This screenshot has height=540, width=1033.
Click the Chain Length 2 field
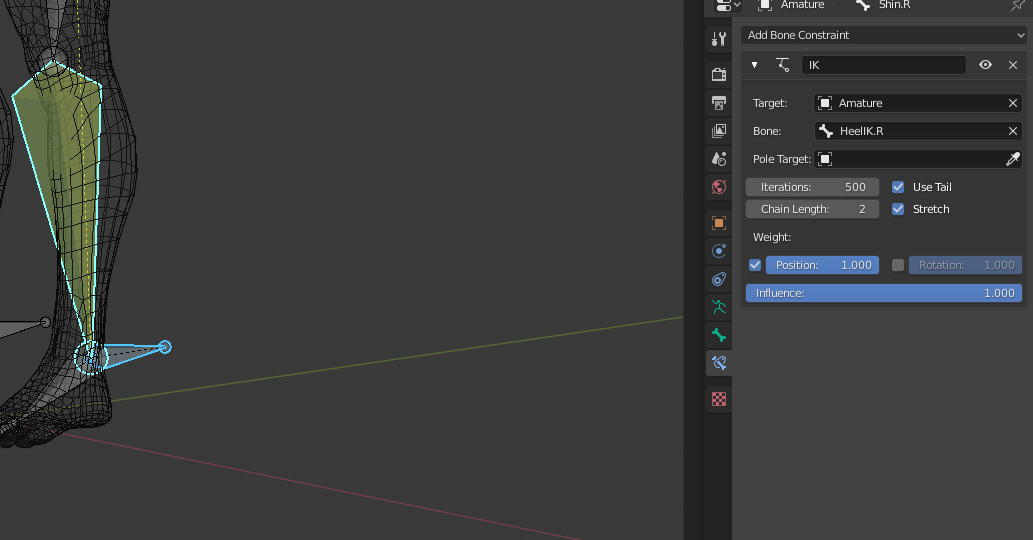(x=812, y=209)
